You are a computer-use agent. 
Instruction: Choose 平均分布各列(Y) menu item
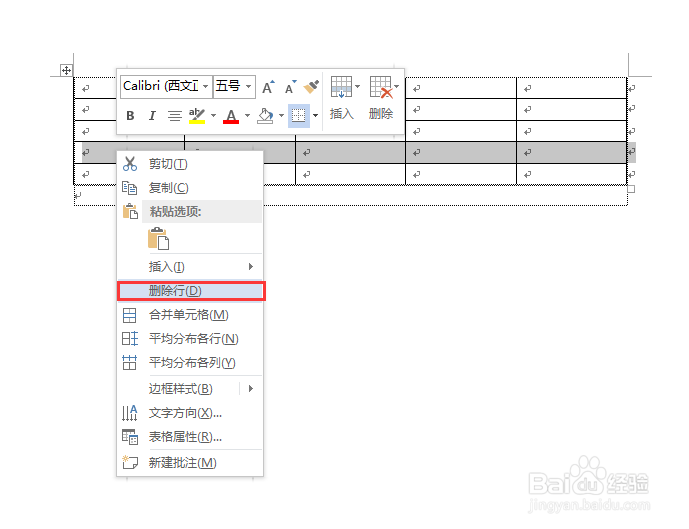coord(190,363)
